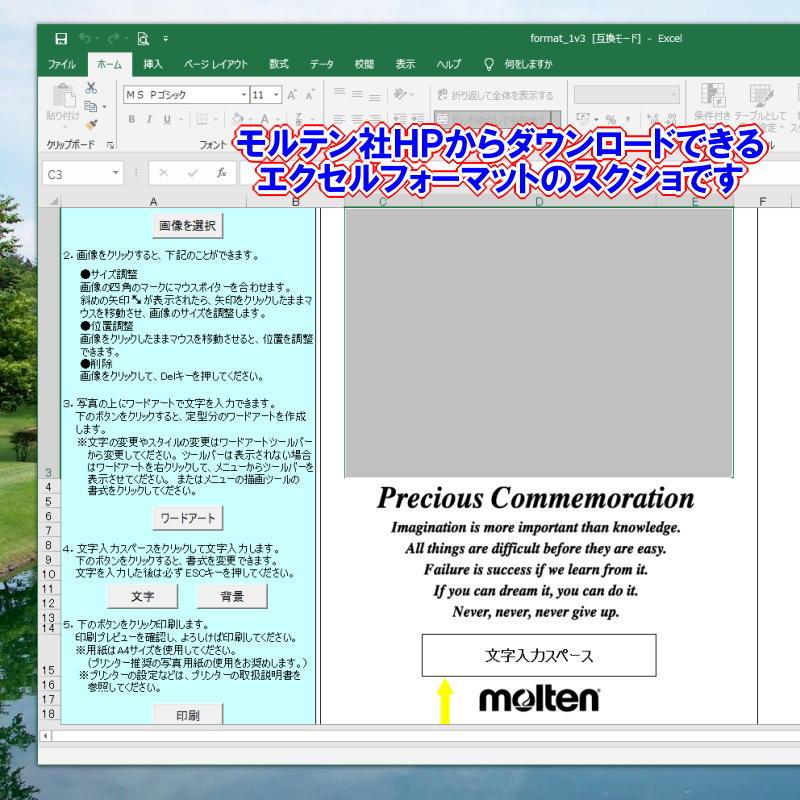Image resolution: width=800 pixels, height=800 pixels.
Task: Expand the Name Box dropdown arrow
Action: (117, 173)
